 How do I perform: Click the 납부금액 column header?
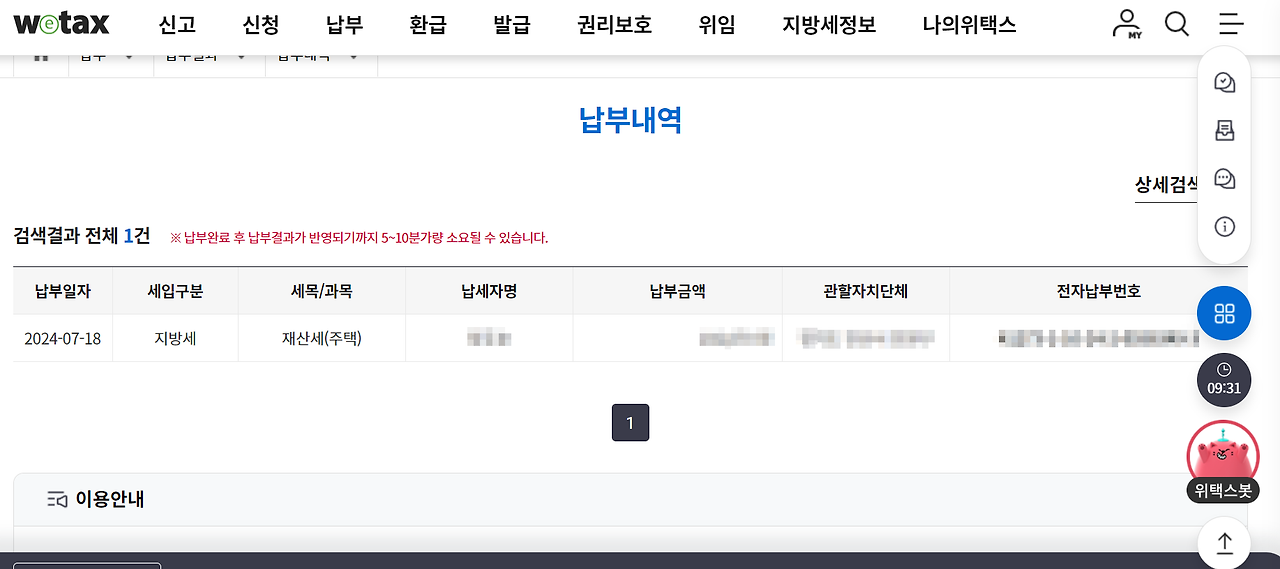pyautogui.click(x=677, y=291)
